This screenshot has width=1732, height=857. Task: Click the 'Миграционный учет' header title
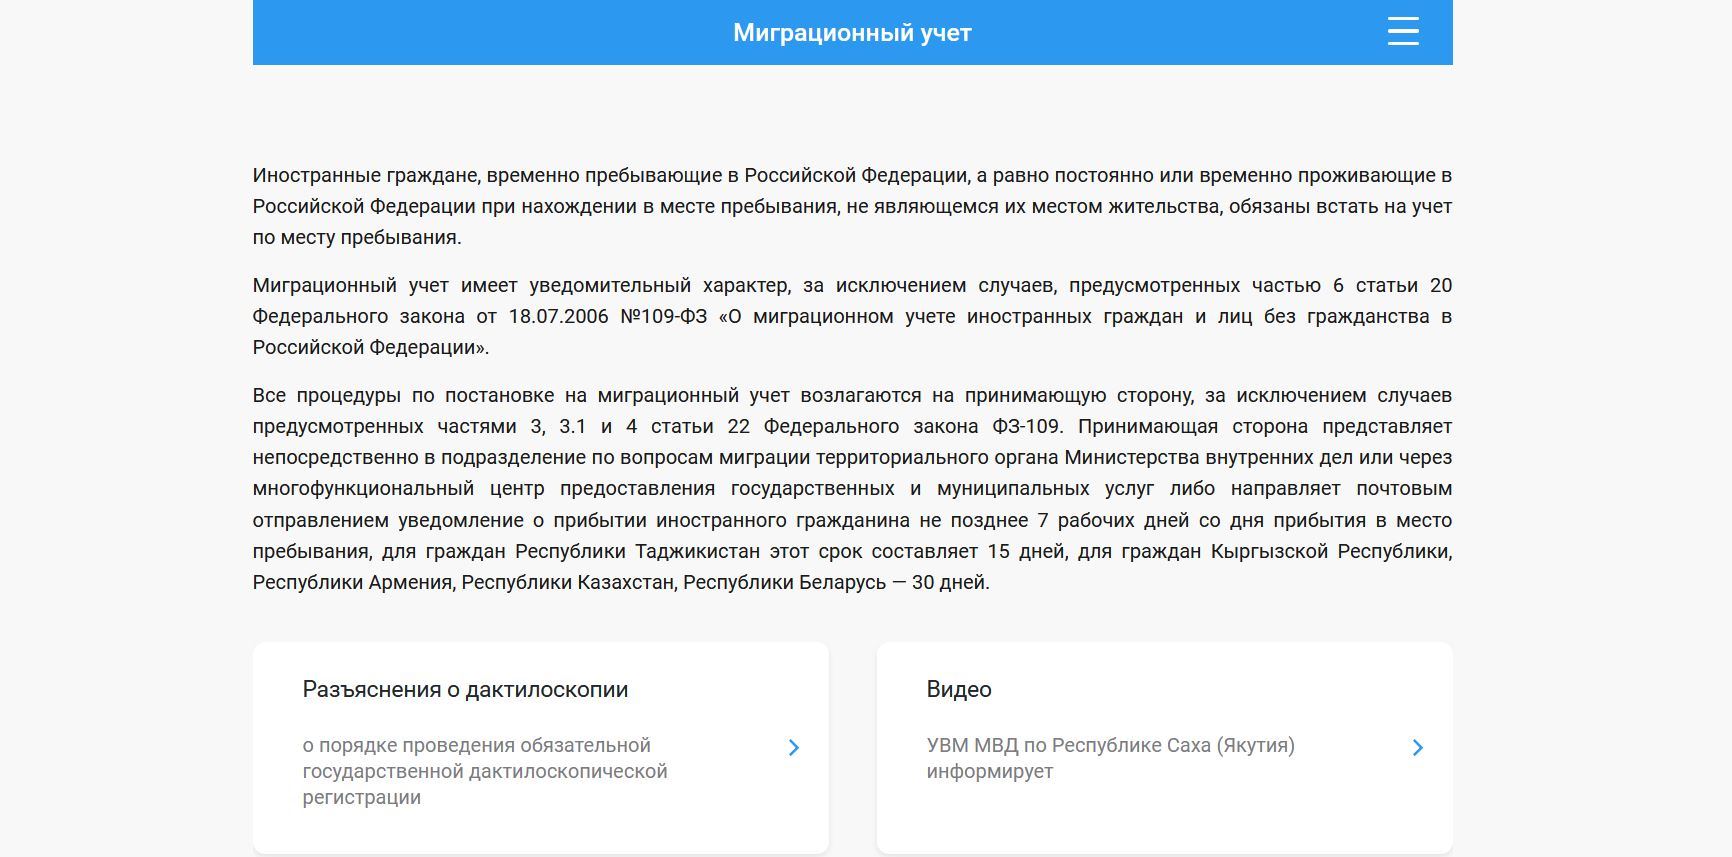point(852,33)
